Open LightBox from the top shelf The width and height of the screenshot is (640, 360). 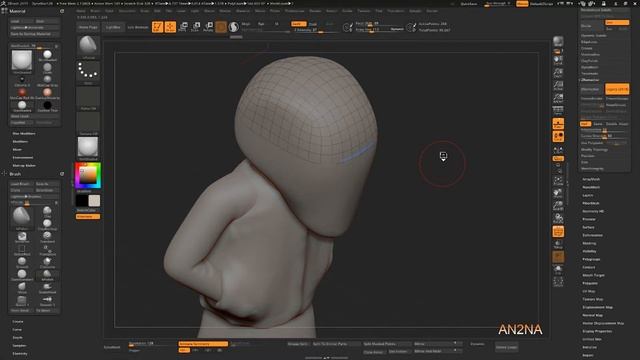pyautogui.click(x=113, y=27)
